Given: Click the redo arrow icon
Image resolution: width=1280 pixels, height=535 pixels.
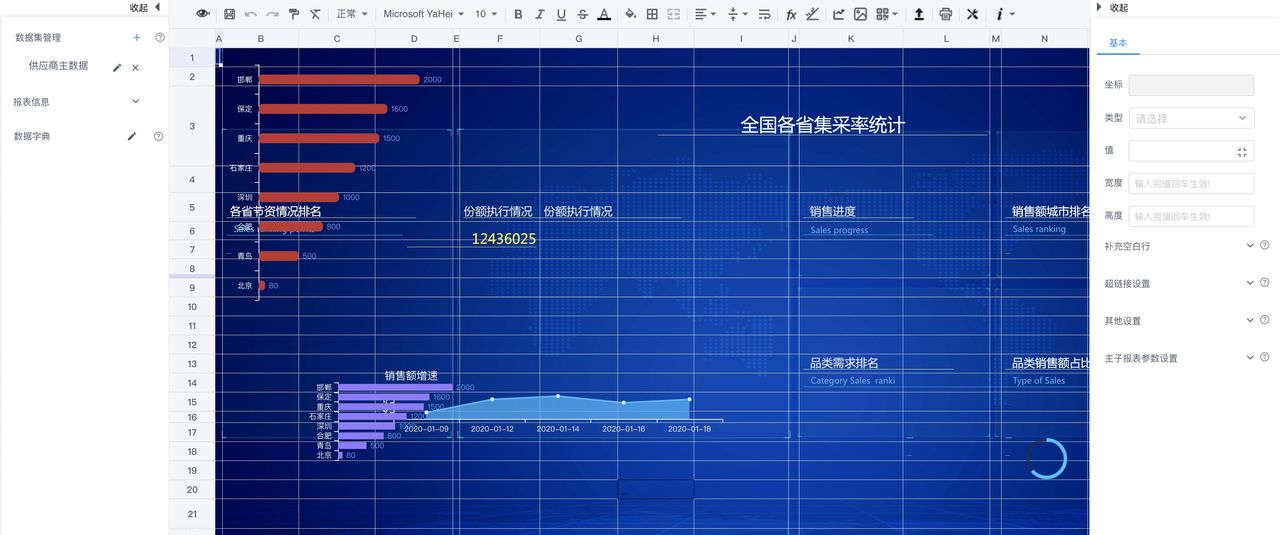Looking at the screenshot, I should coord(272,14).
